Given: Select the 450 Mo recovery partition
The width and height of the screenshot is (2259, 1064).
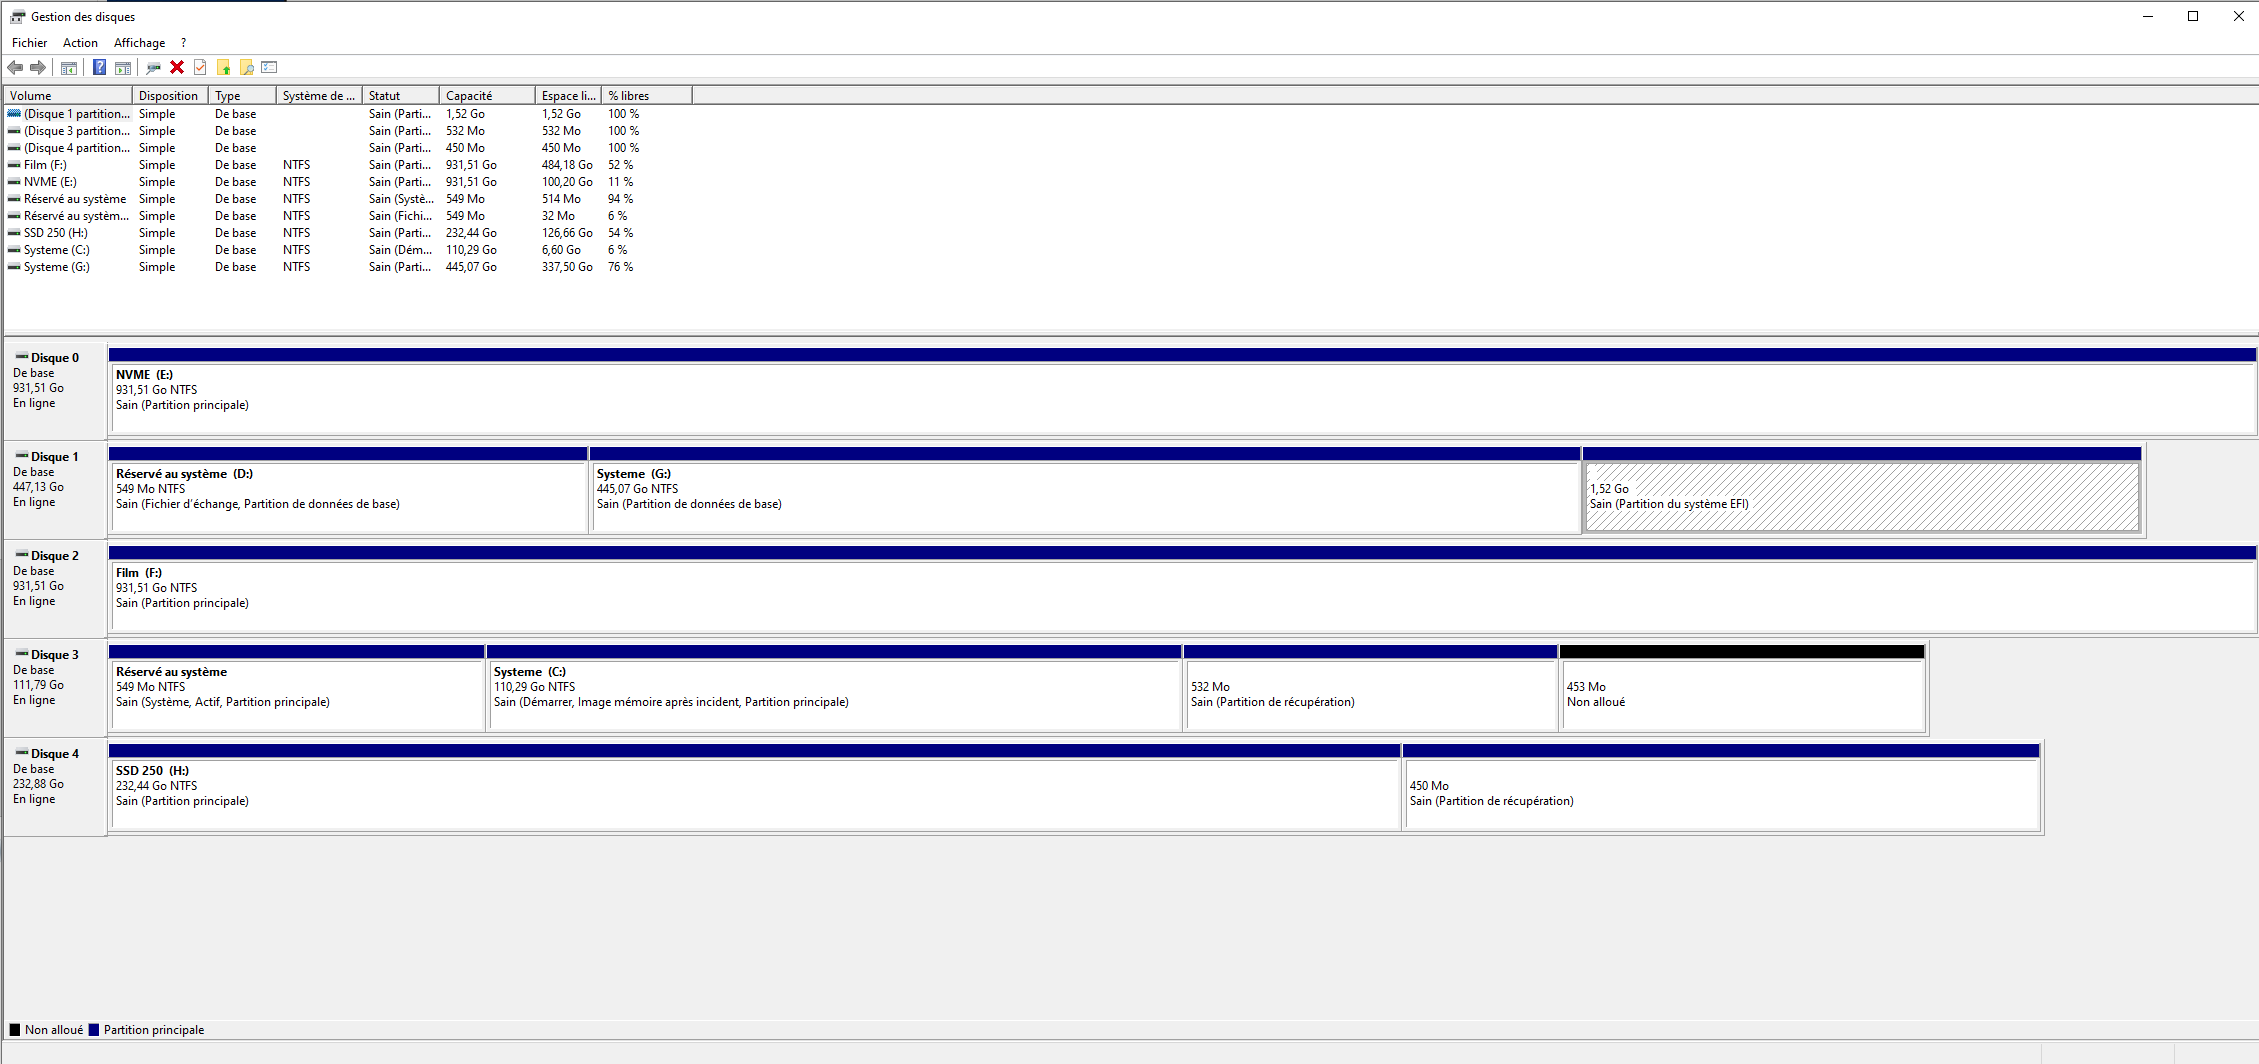Looking at the screenshot, I should coord(1721,787).
